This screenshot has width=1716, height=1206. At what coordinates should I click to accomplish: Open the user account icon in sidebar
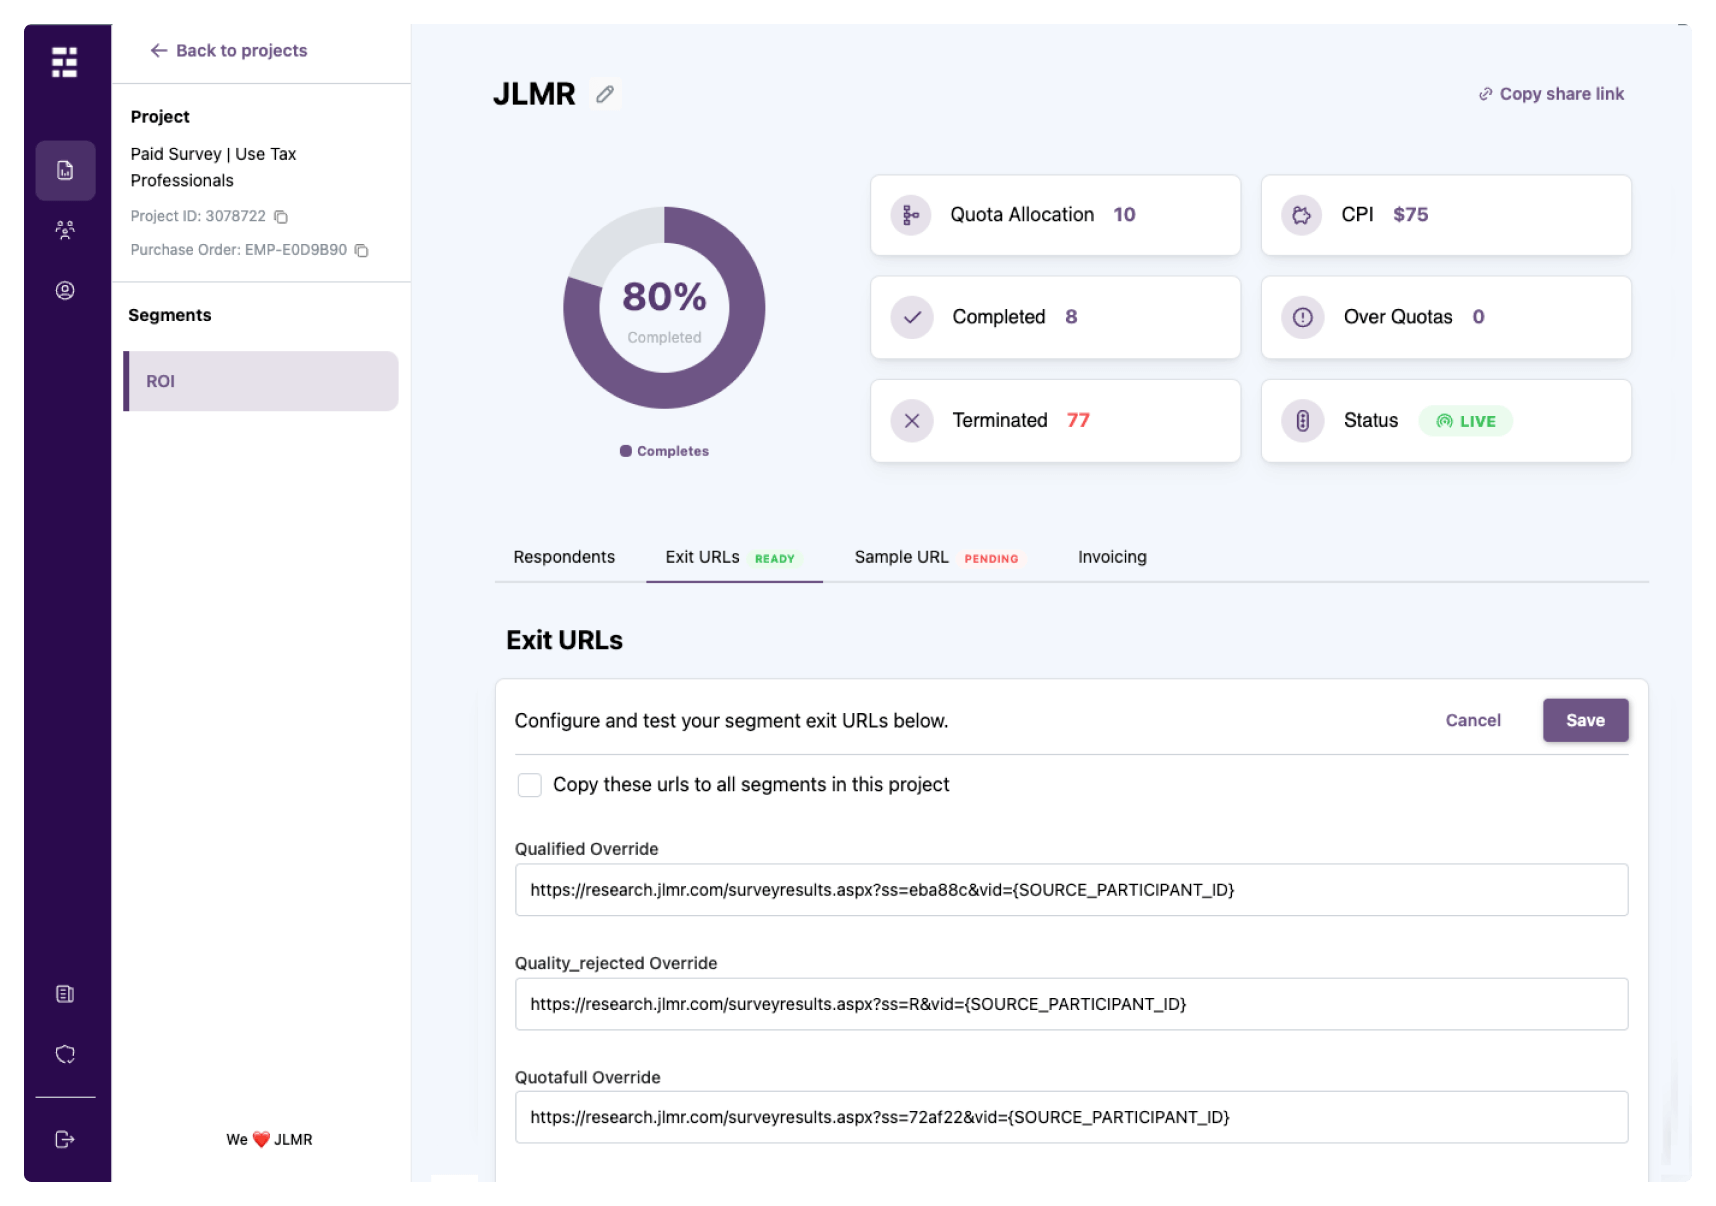pos(65,291)
